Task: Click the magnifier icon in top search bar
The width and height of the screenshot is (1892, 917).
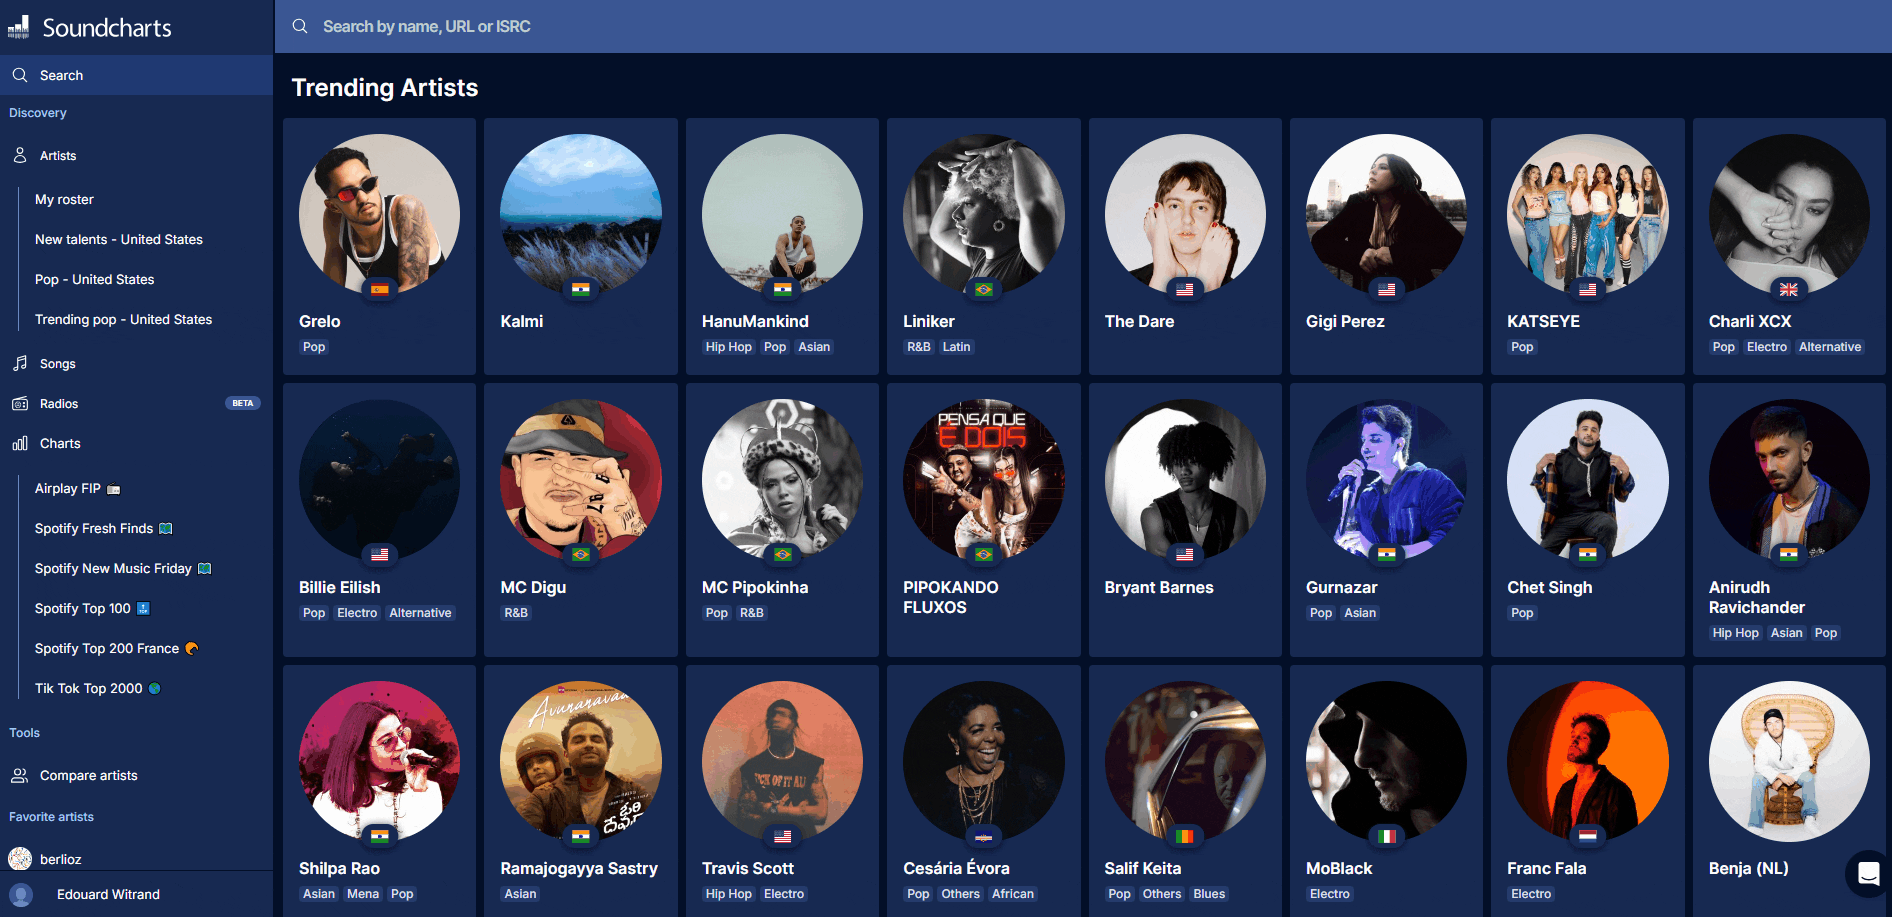Action: pyautogui.click(x=300, y=26)
